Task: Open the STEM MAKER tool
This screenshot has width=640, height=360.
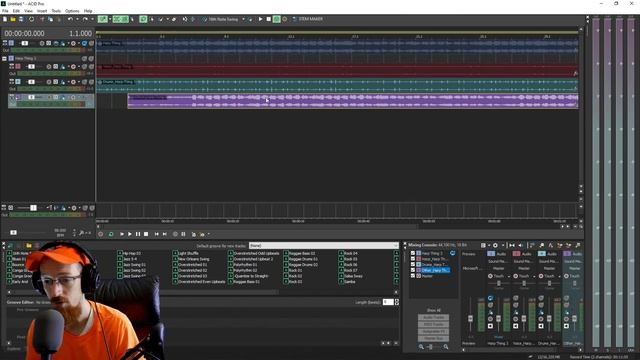Action: [x=307, y=19]
